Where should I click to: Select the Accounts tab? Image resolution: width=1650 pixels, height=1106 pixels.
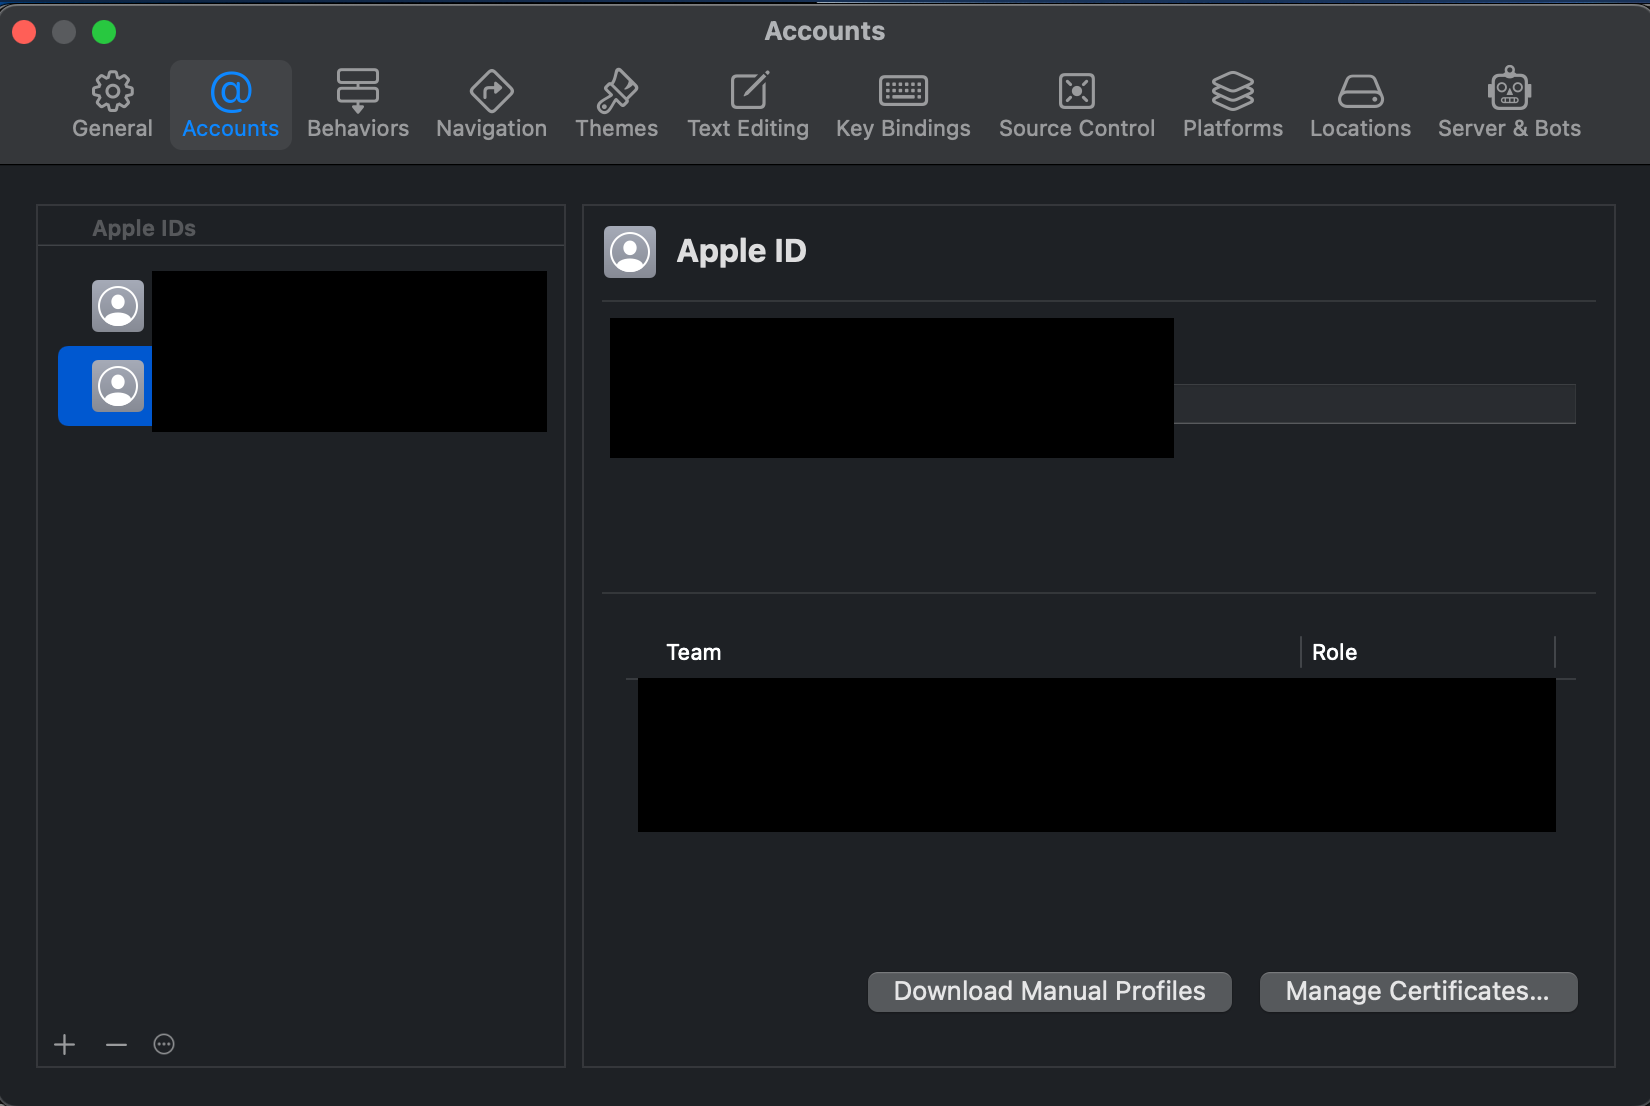click(230, 104)
